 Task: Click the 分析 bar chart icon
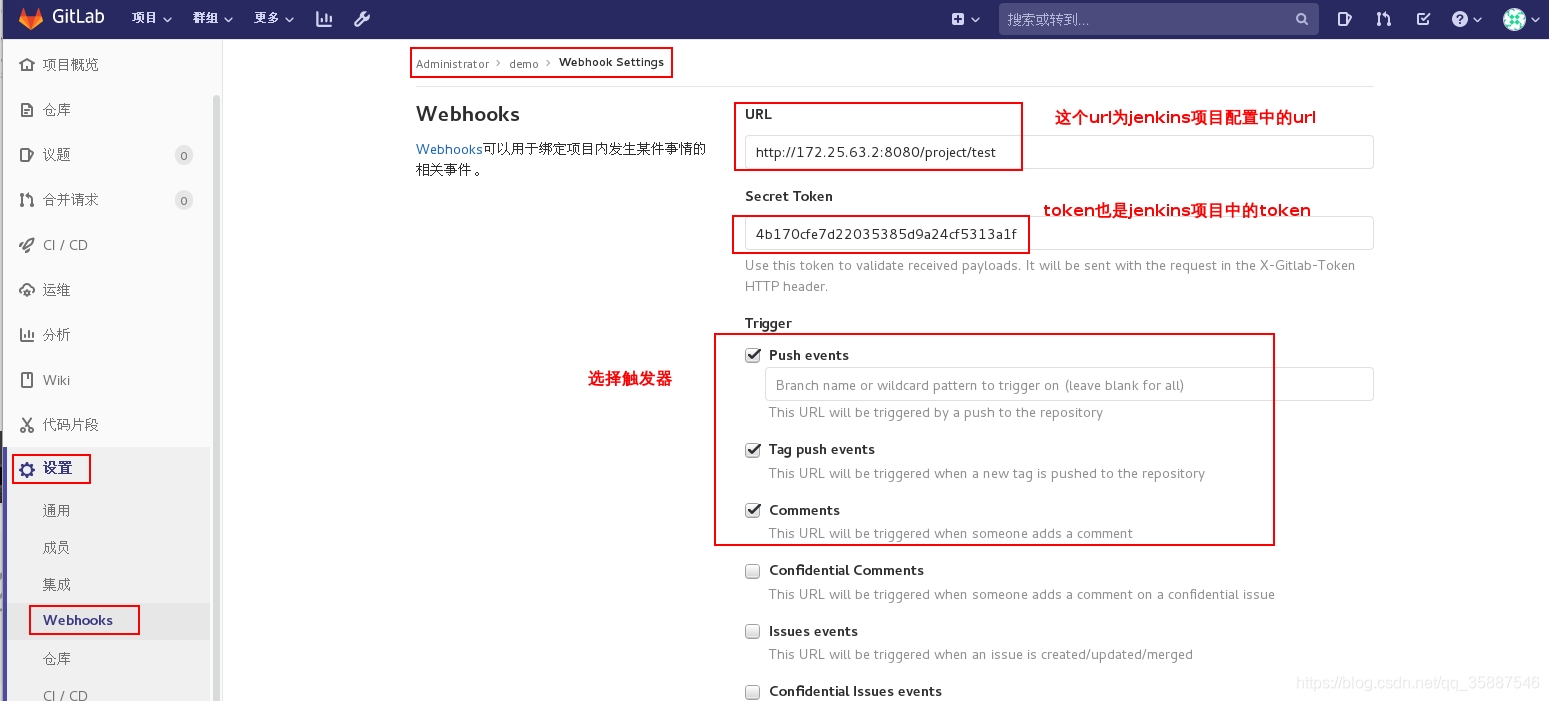(x=27, y=335)
